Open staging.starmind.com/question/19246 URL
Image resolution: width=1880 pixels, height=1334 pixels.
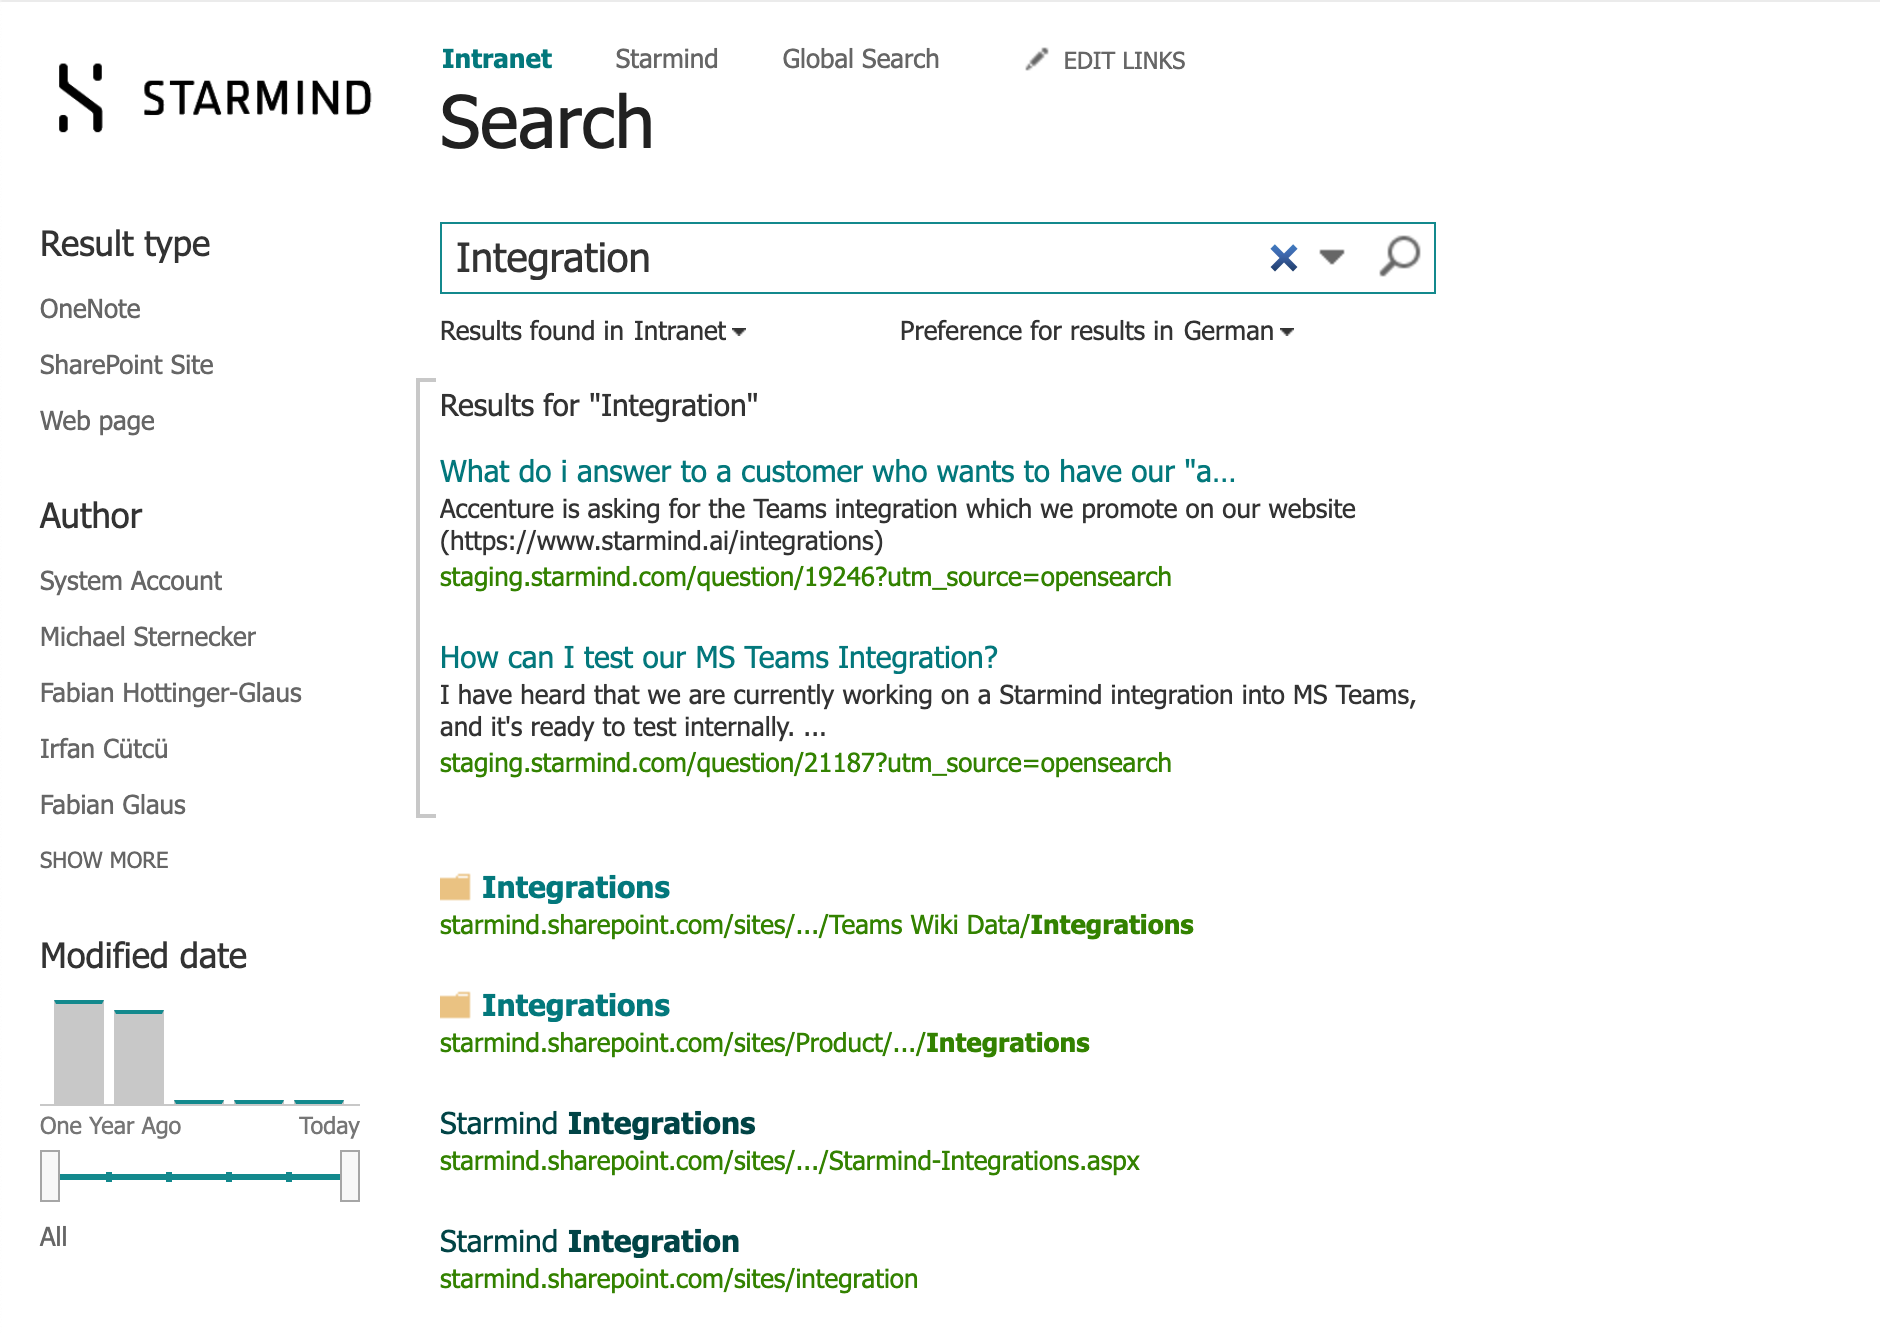coord(806,577)
